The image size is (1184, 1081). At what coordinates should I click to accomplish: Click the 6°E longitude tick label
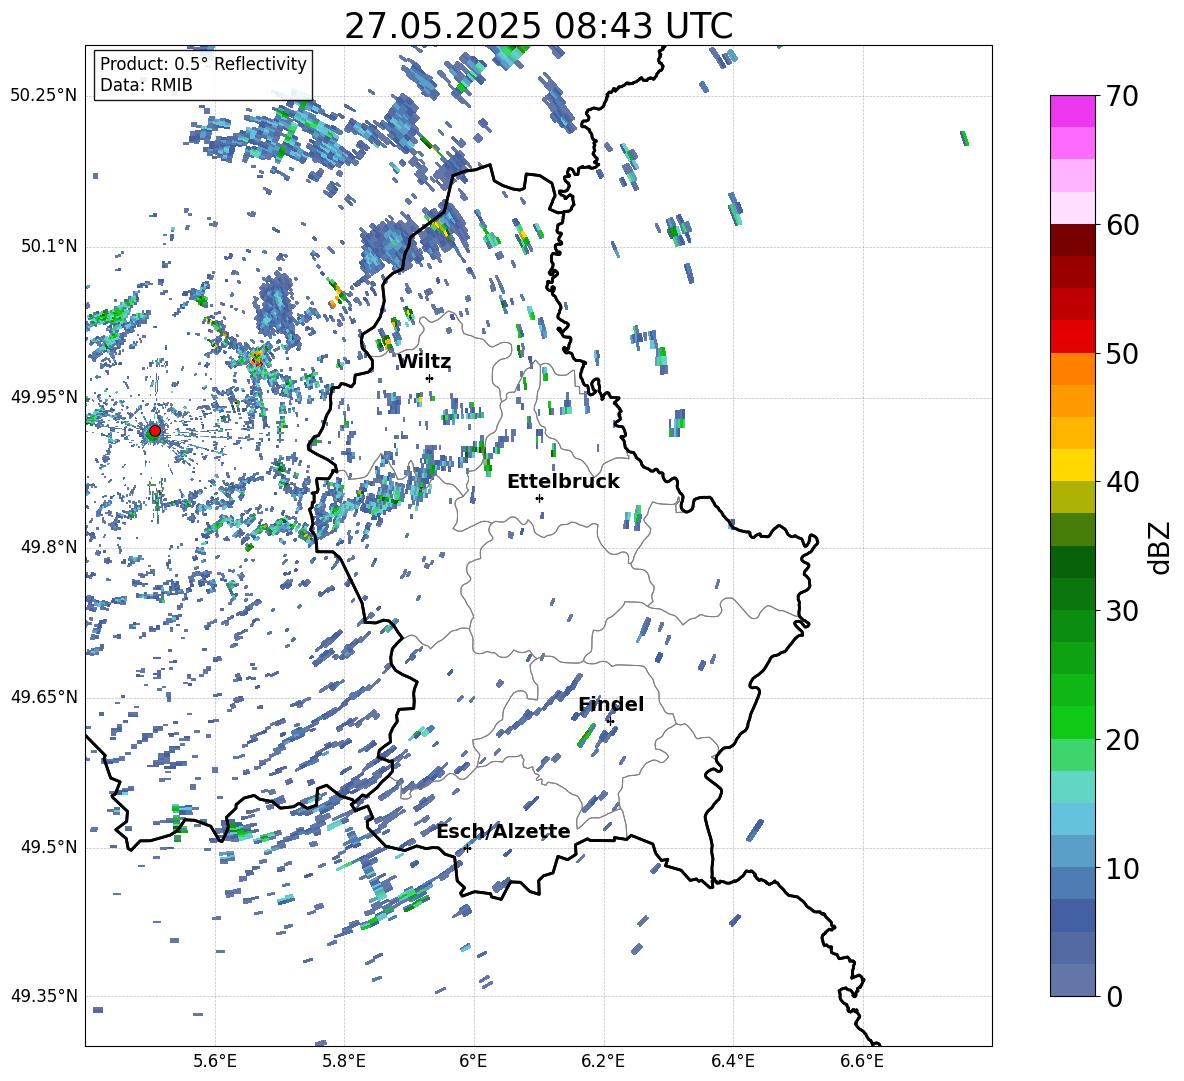(473, 1061)
